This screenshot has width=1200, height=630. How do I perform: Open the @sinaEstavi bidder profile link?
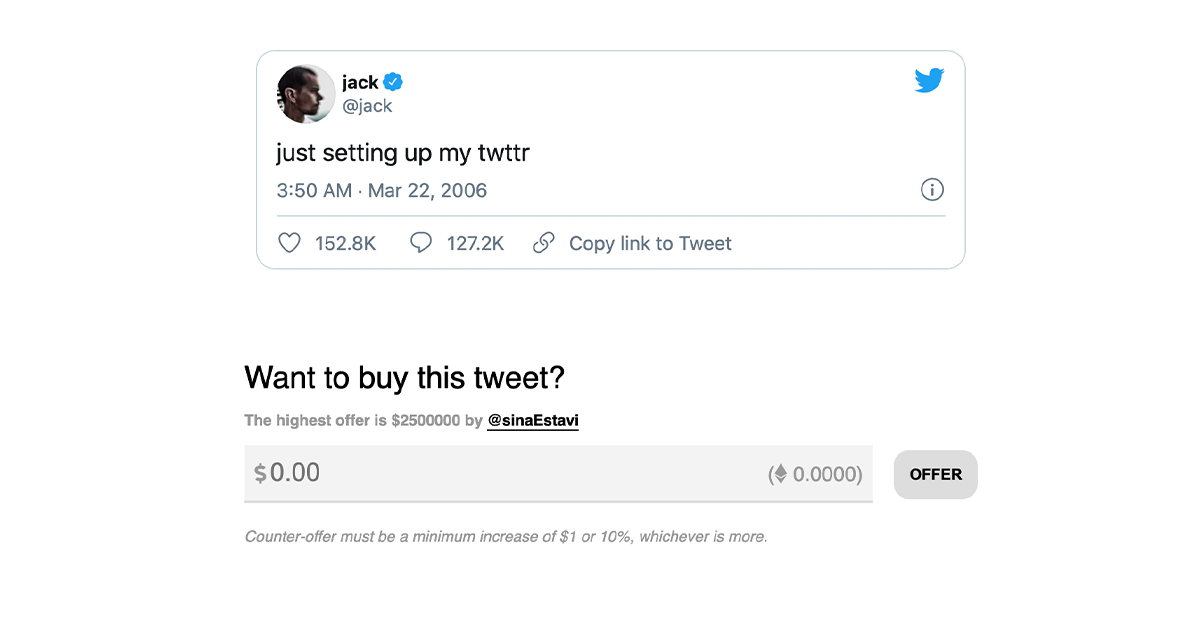[x=533, y=421]
